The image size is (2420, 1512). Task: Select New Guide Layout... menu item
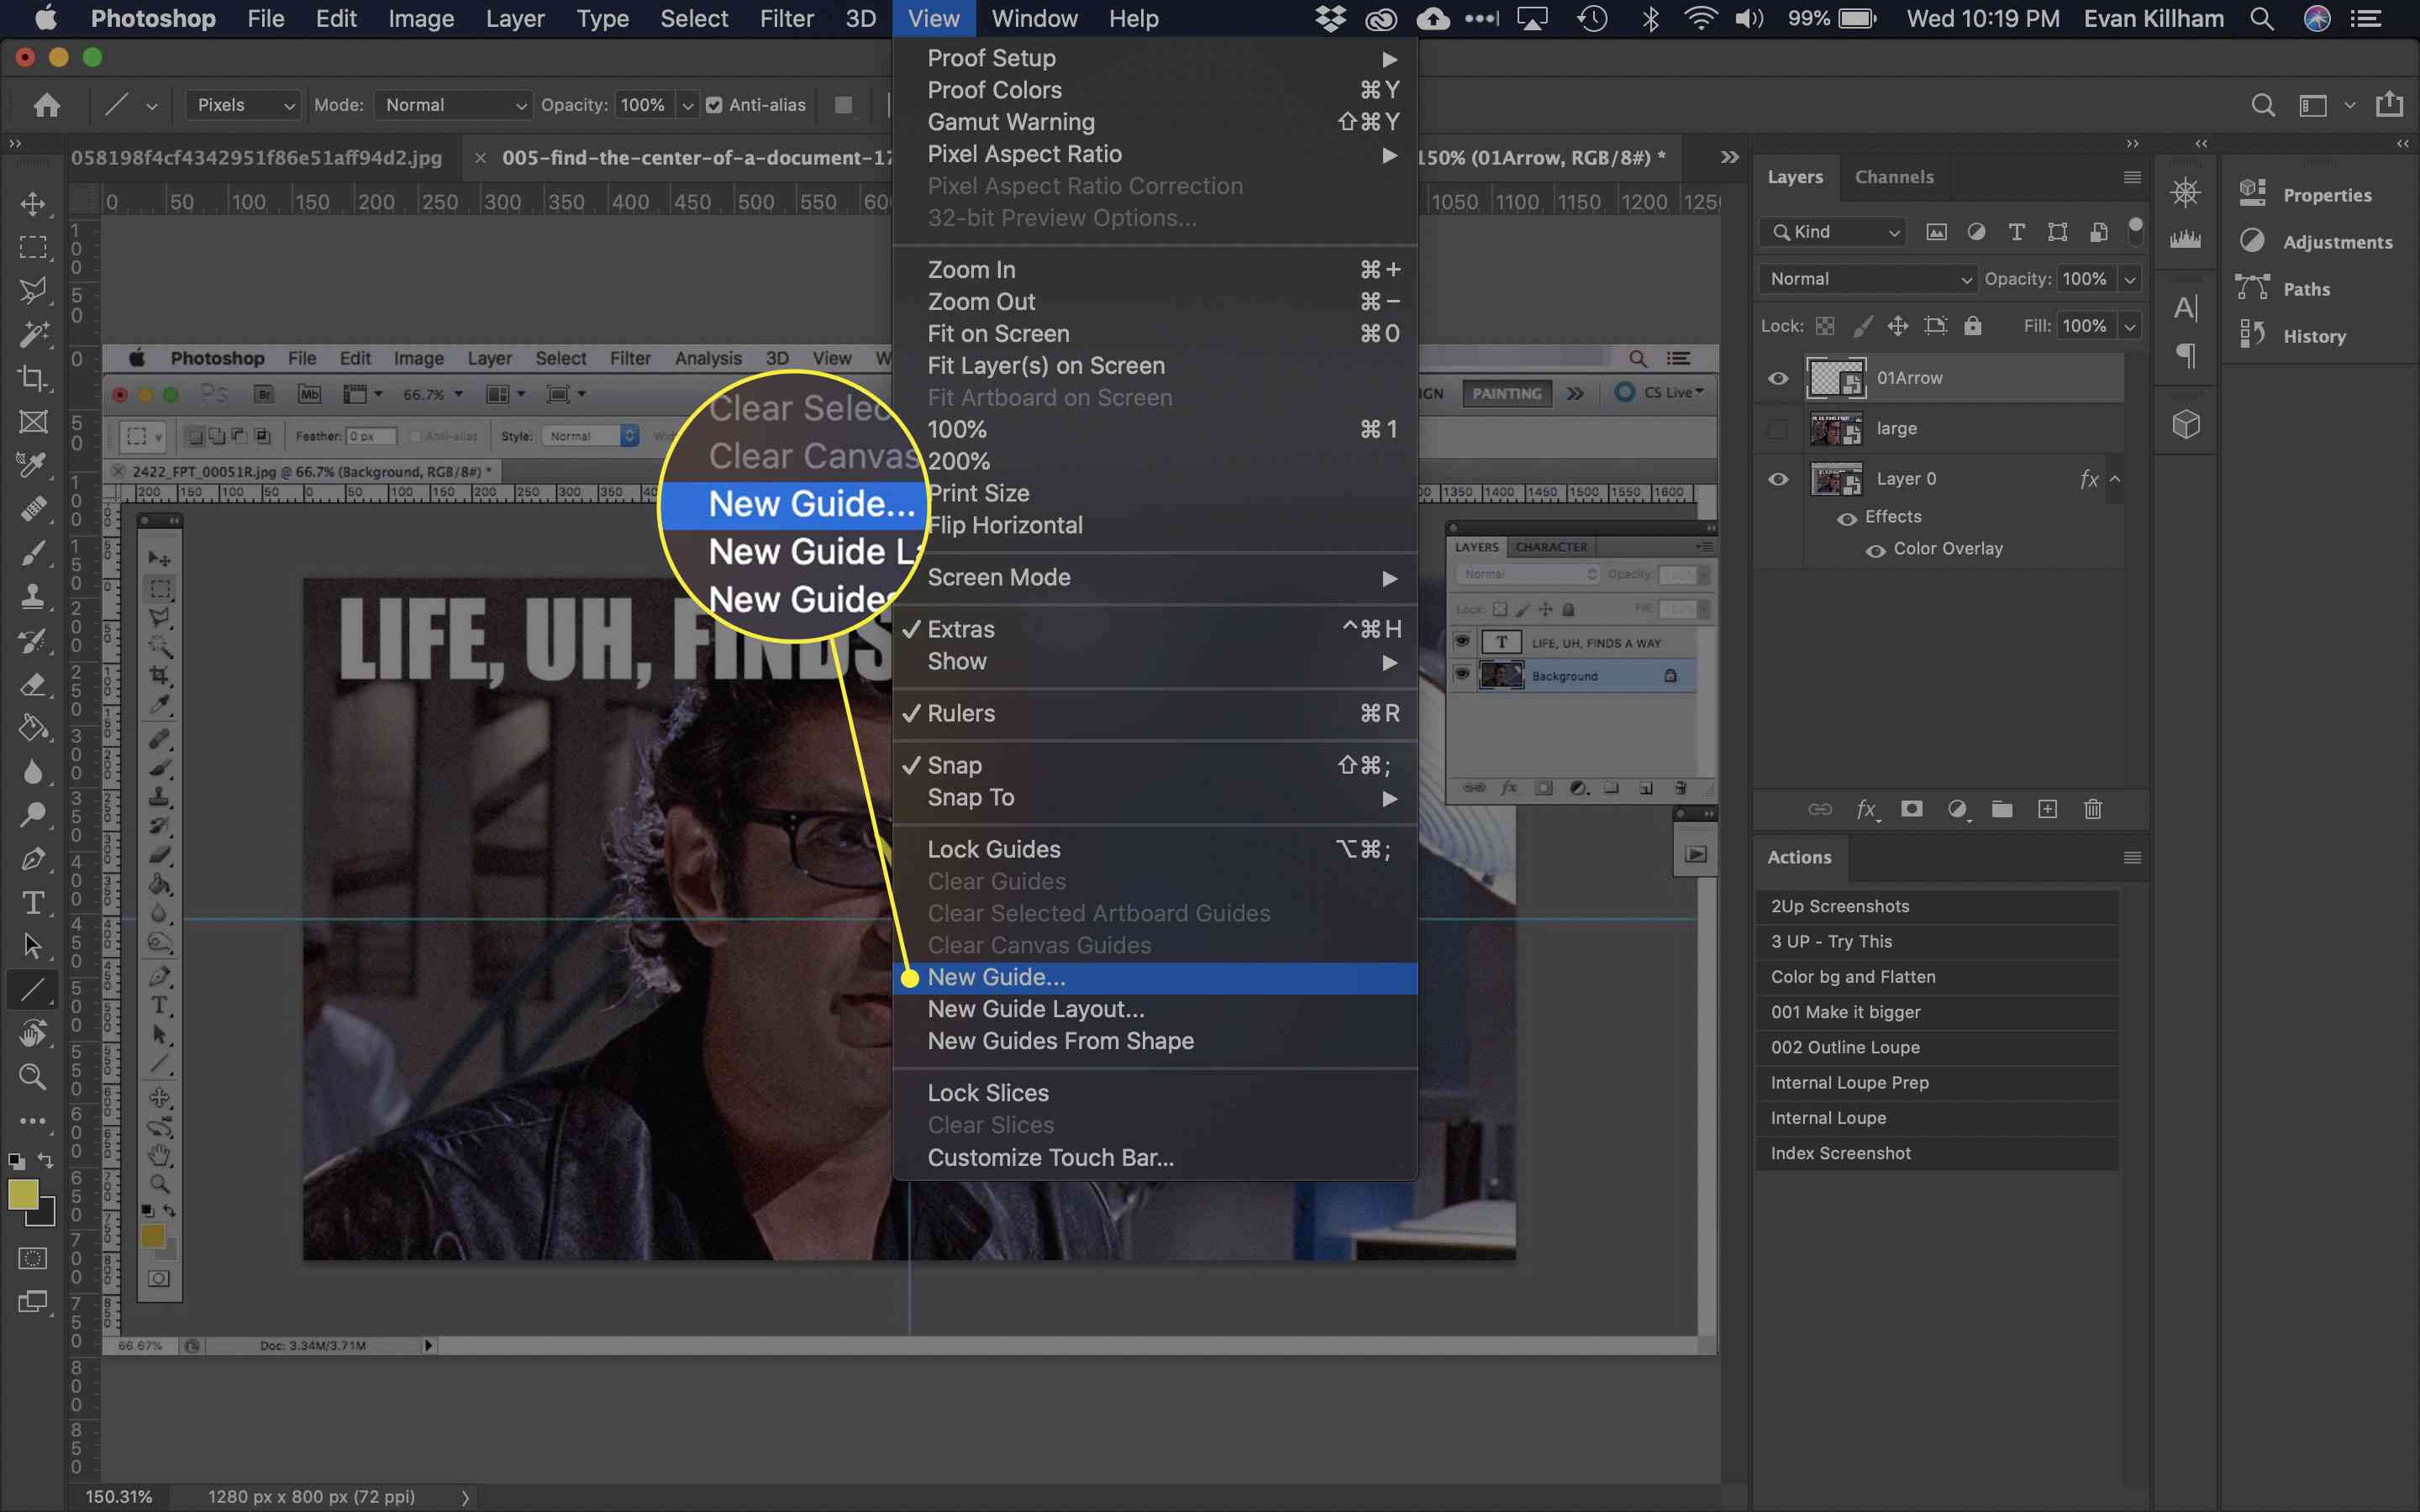point(1035,1009)
